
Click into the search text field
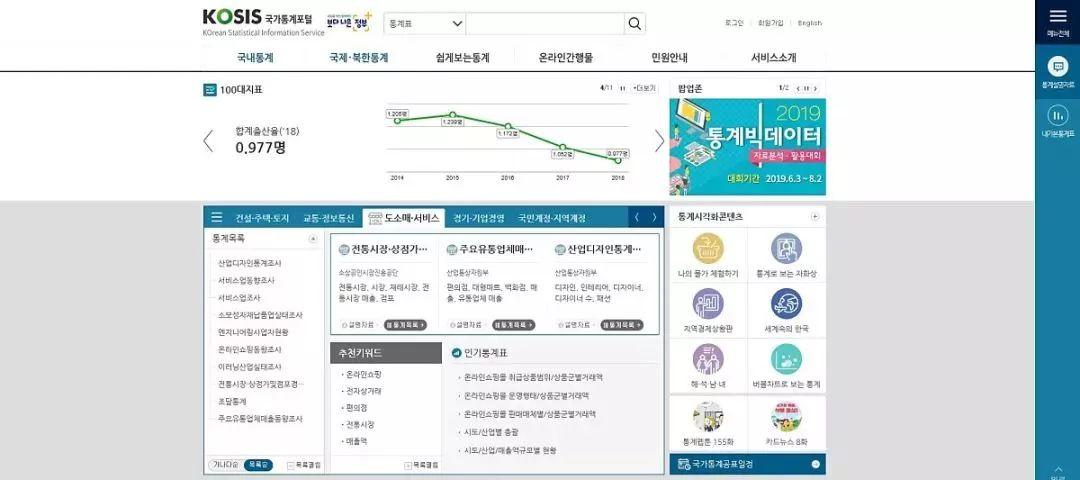[545, 23]
